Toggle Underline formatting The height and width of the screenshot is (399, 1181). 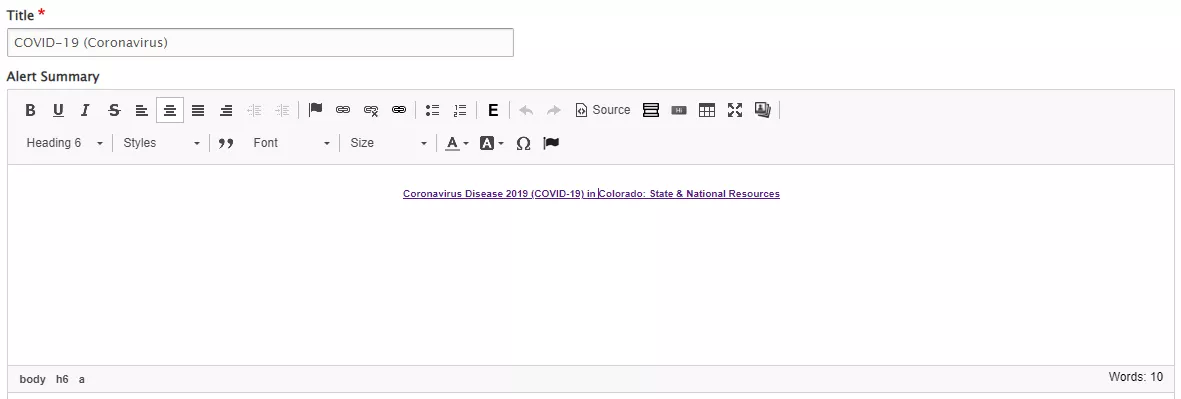tap(58, 110)
